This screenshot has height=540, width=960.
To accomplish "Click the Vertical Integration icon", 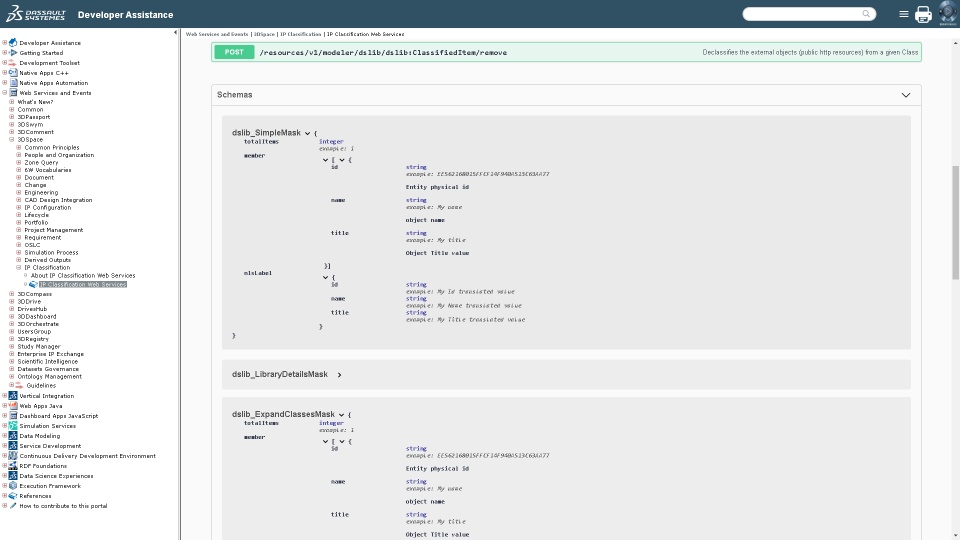I will pos(13,396).
